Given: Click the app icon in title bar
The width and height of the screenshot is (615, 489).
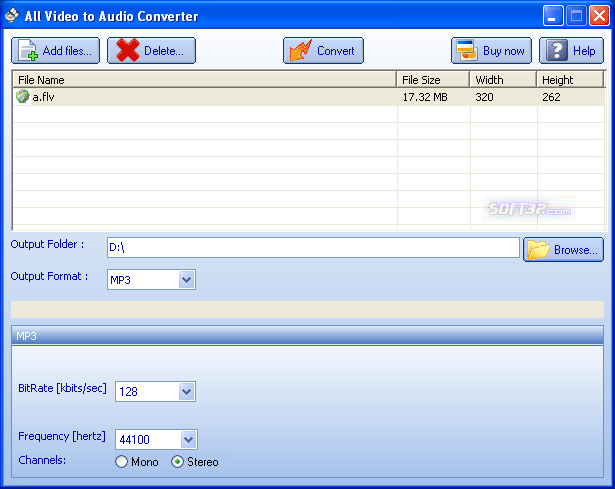Looking at the screenshot, I should (12, 15).
